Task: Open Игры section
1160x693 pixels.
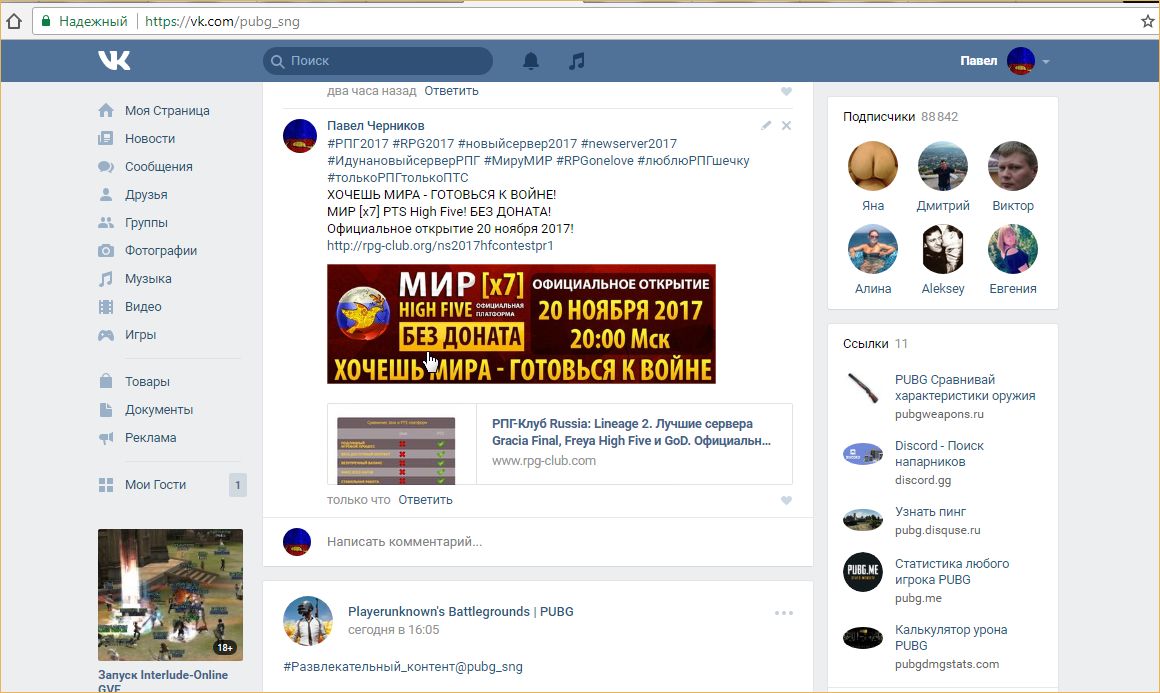Action: click(x=141, y=335)
